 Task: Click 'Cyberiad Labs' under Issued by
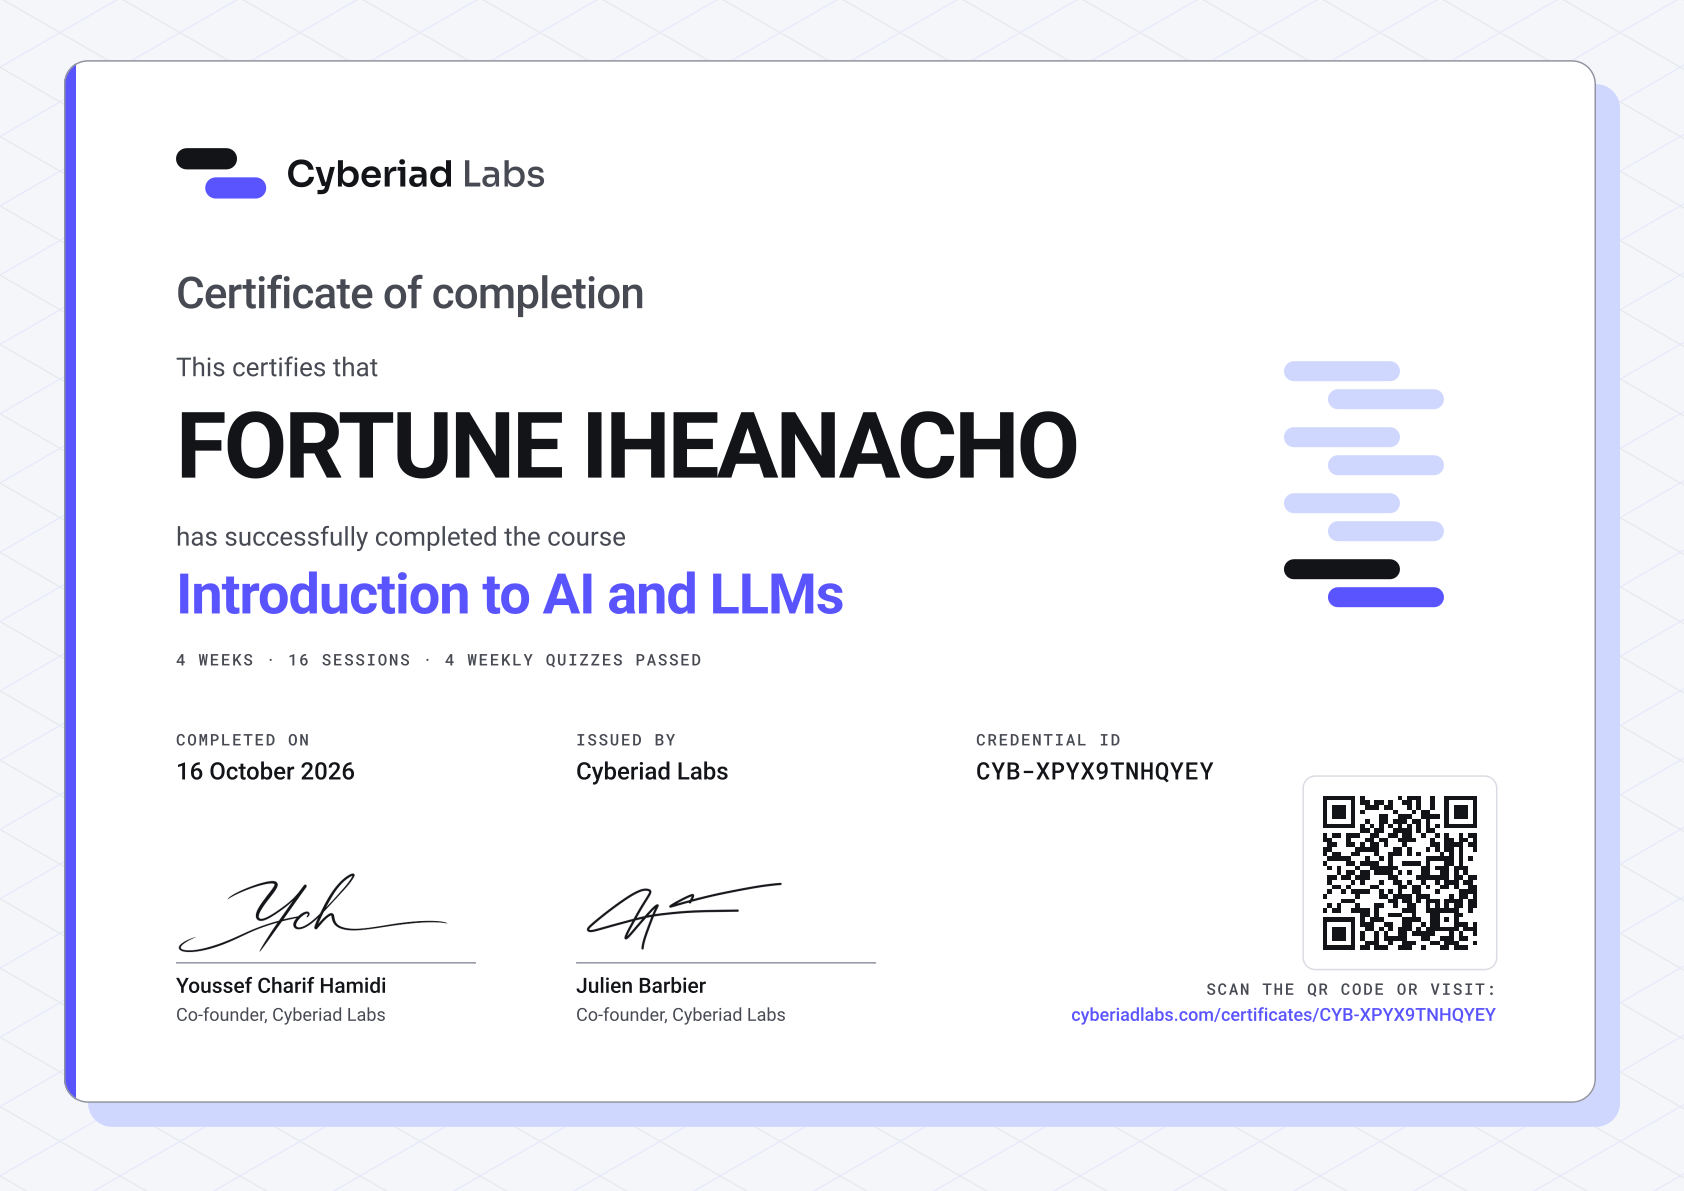point(652,771)
